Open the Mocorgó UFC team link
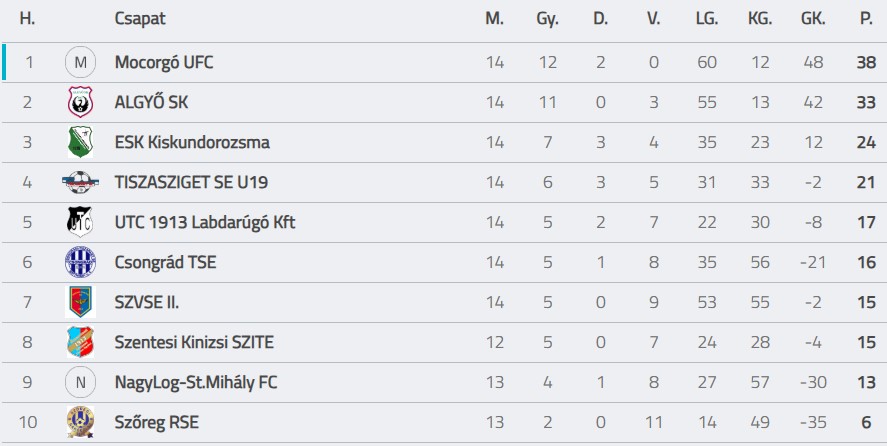The height and width of the screenshot is (446, 887). (164, 63)
